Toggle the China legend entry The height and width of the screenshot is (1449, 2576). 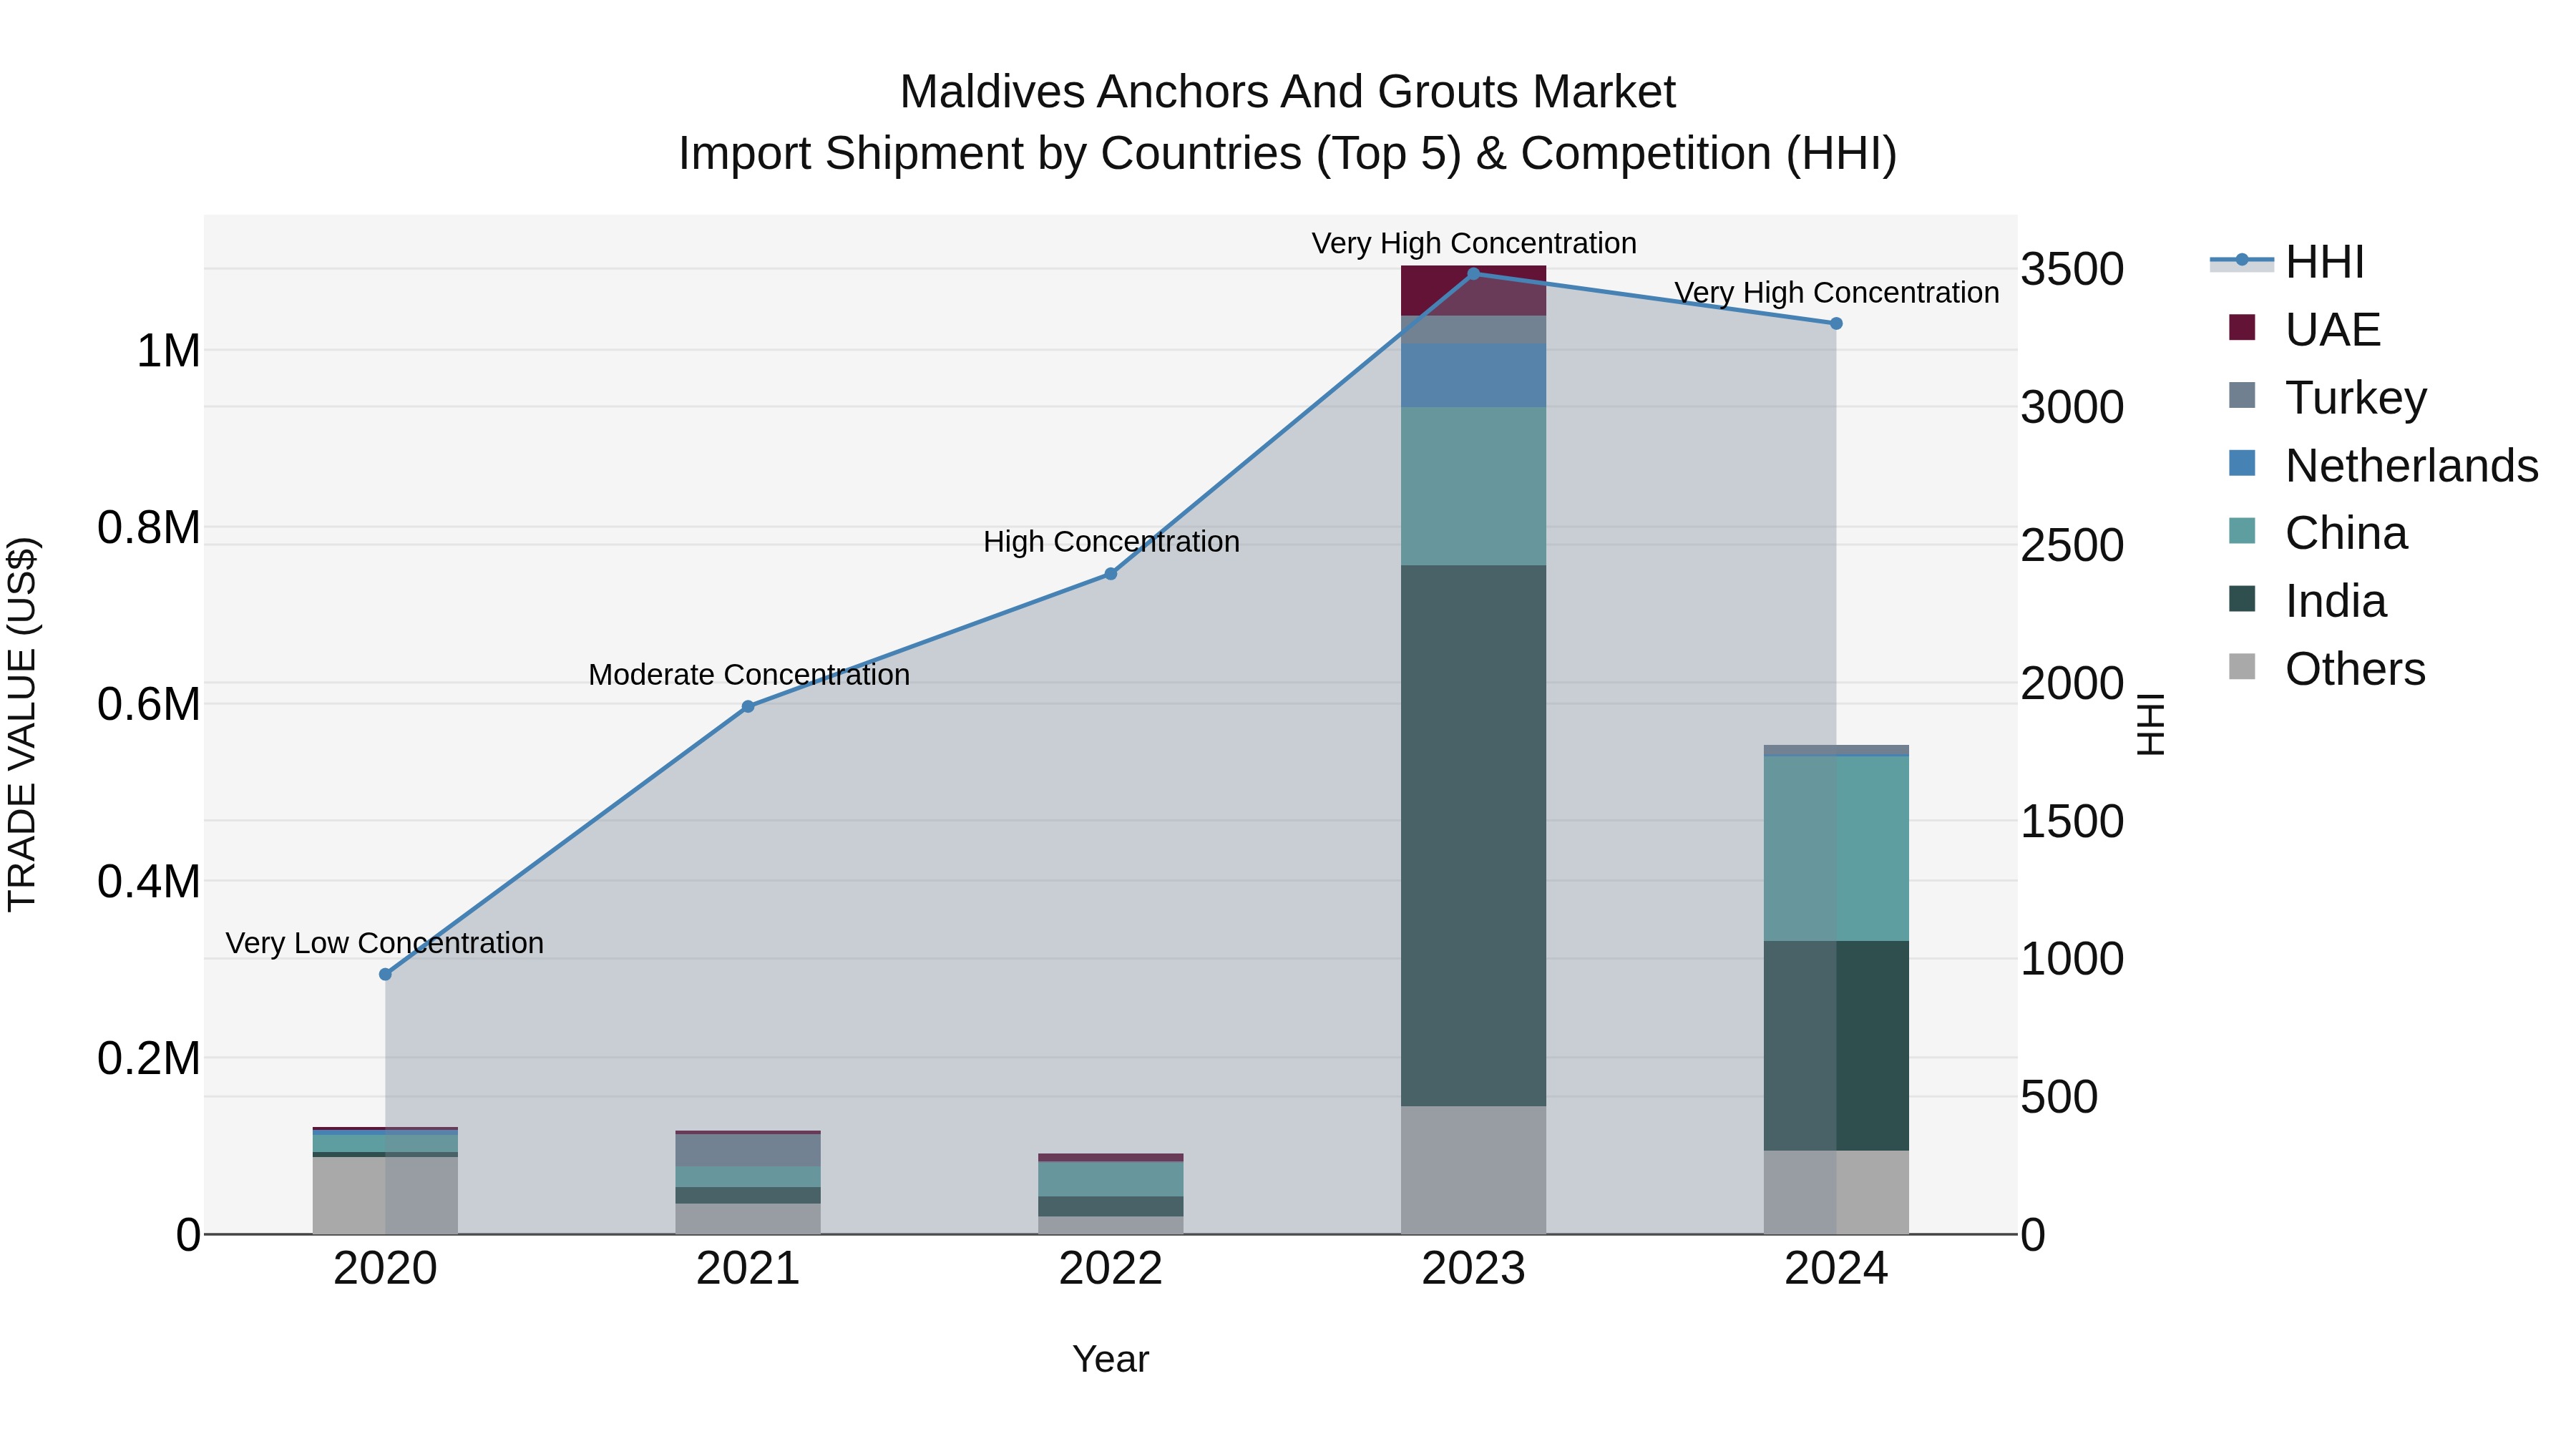(x=2318, y=533)
